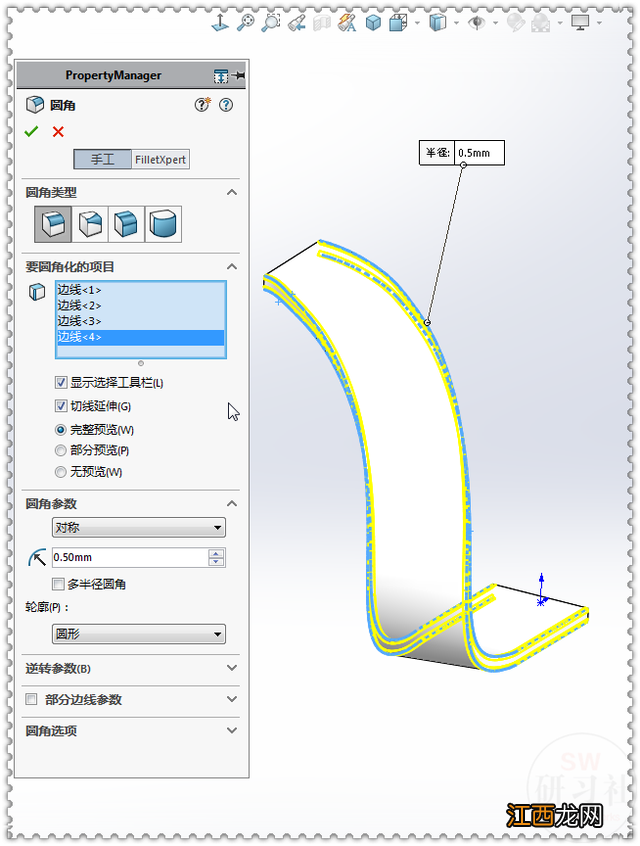Image resolution: width=640 pixels, height=846 pixels.
Task: Select 完整预览 radio button
Action: 60,430
